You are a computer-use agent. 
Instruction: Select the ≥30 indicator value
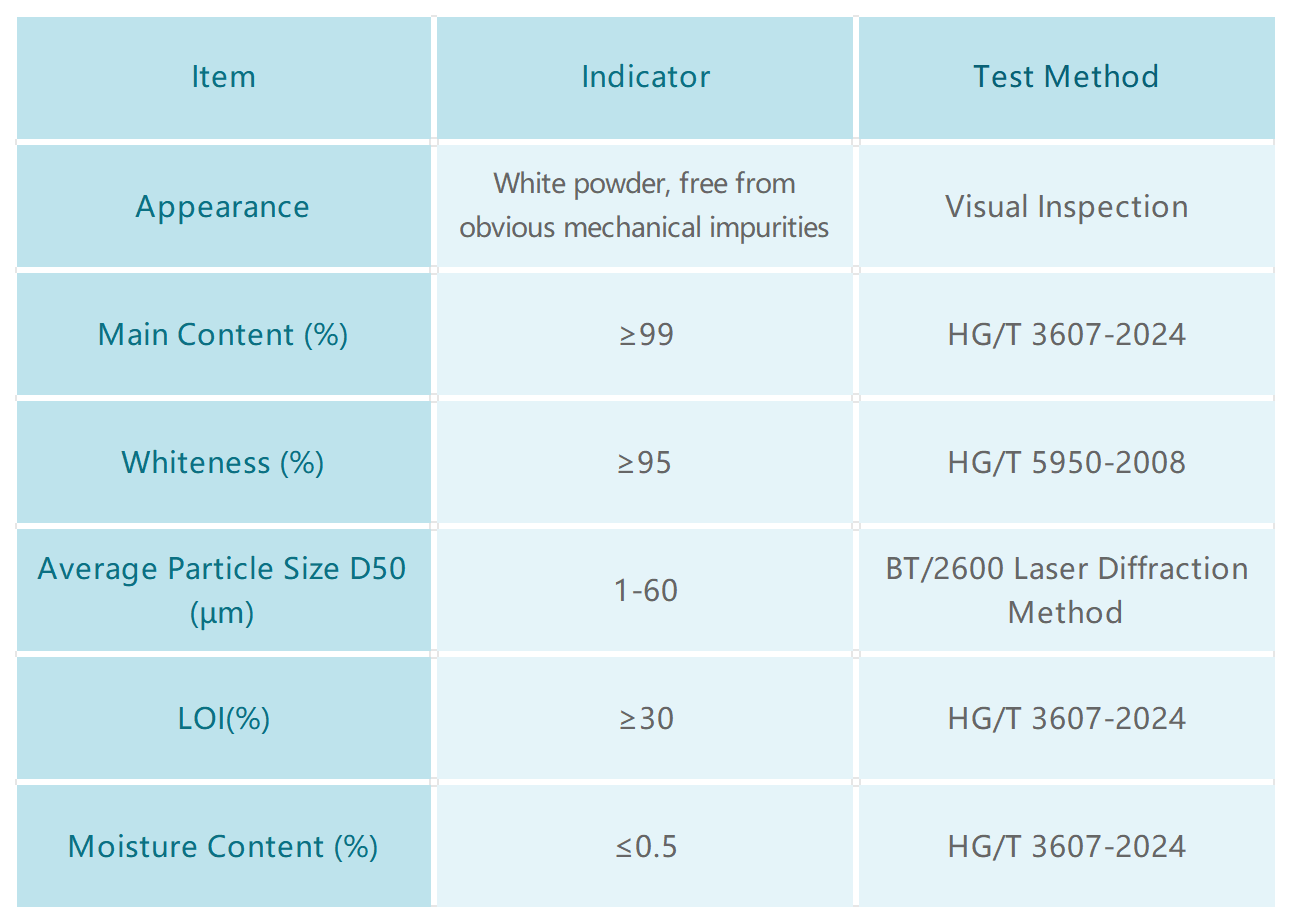point(646,718)
